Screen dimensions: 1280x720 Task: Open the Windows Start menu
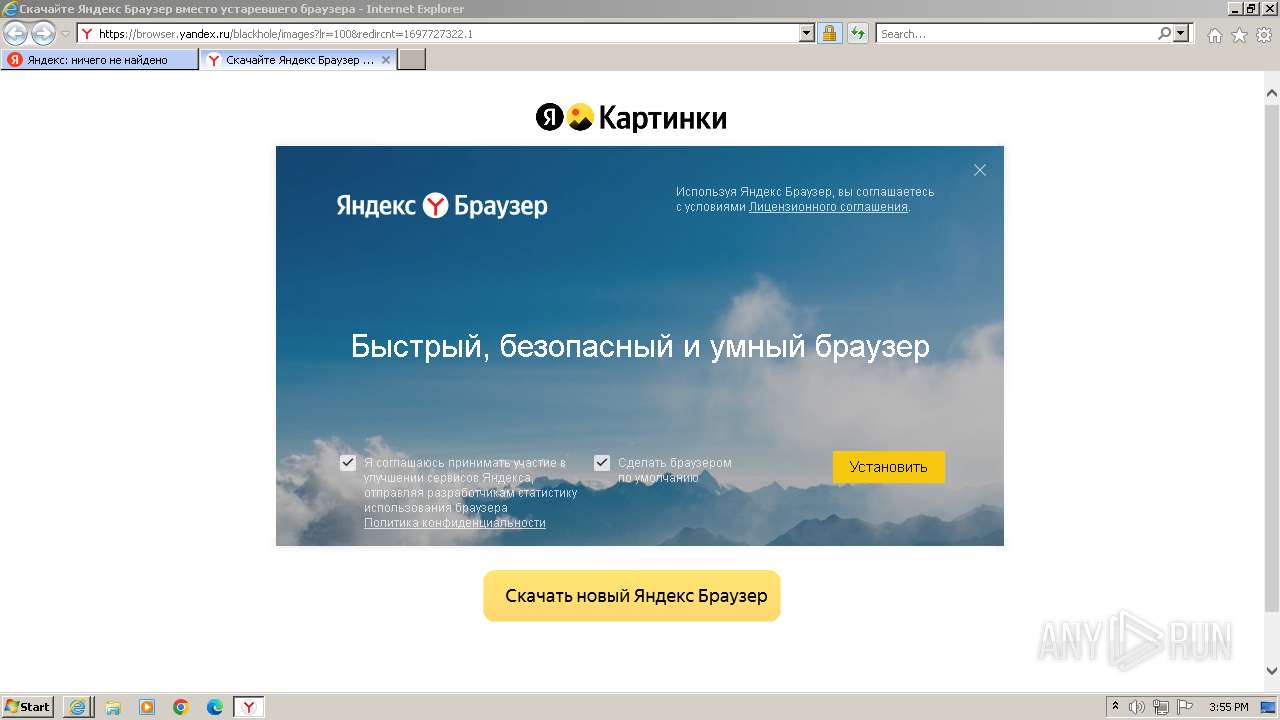pyautogui.click(x=28, y=706)
